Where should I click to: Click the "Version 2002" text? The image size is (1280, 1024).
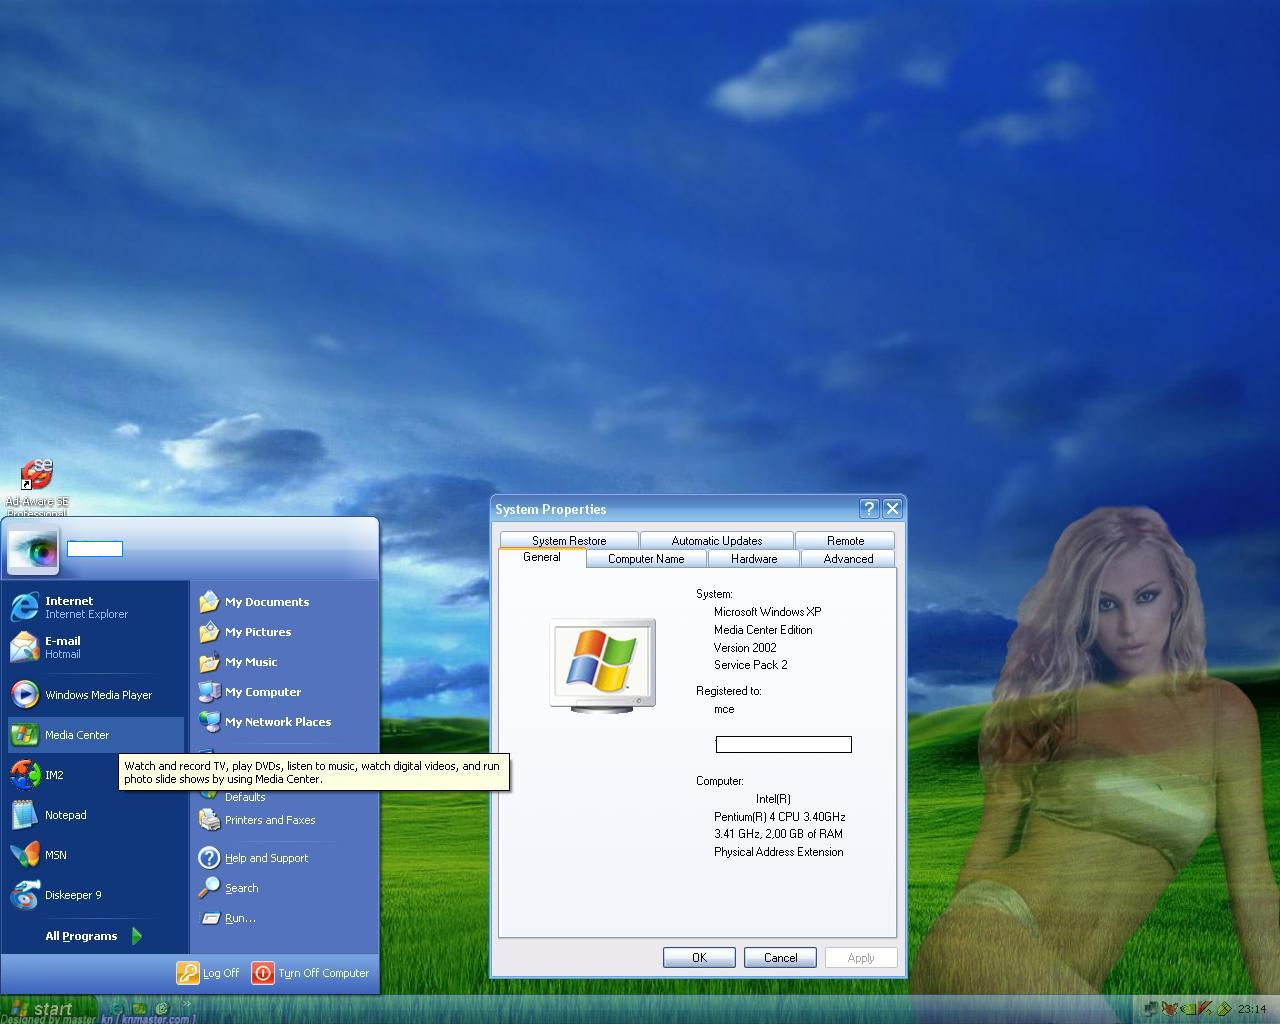(x=745, y=648)
